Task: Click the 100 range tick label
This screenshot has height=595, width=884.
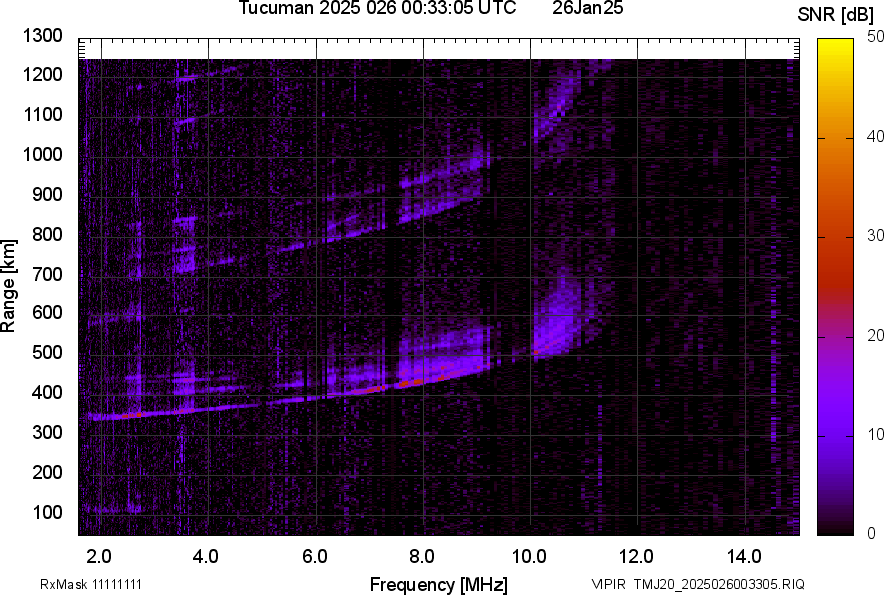Action: coord(47,512)
